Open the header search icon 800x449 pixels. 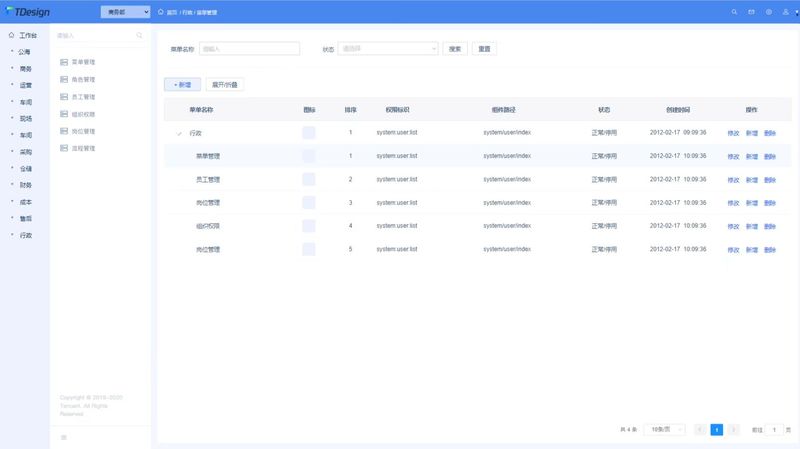(x=734, y=12)
